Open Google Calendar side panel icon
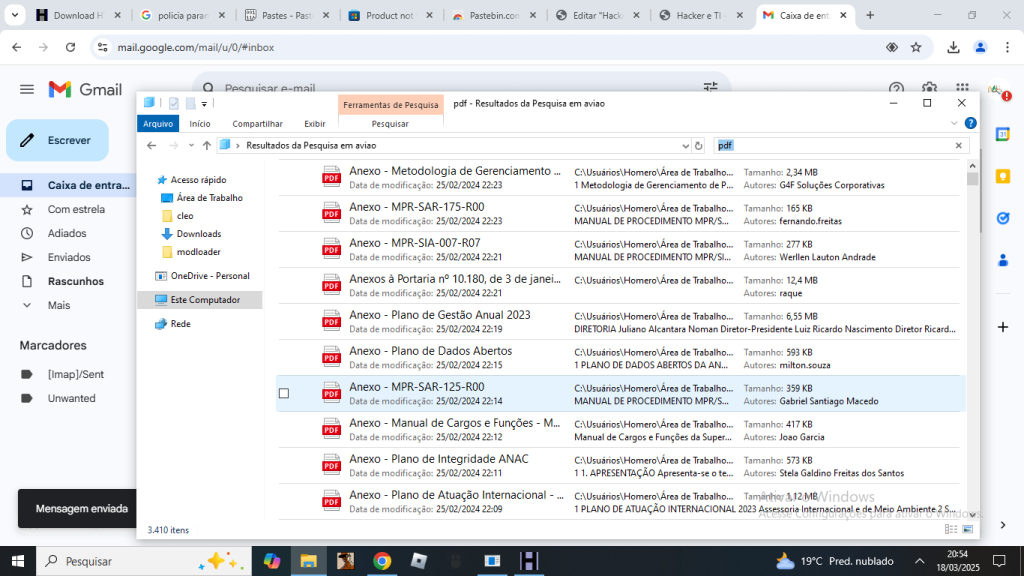Image resolution: width=1024 pixels, height=576 pixels. (x=1002, y=134)
